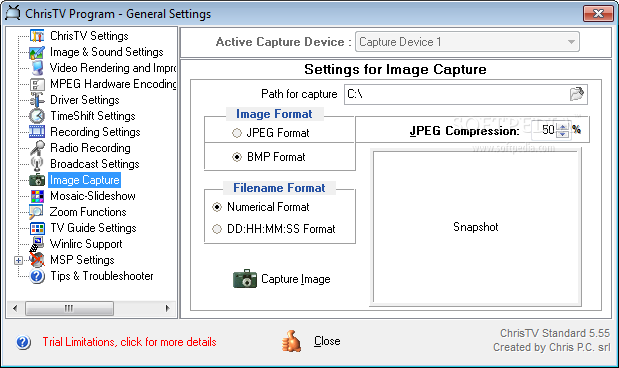
Task: Select MSP Settings label
Action: click(82, 260)
